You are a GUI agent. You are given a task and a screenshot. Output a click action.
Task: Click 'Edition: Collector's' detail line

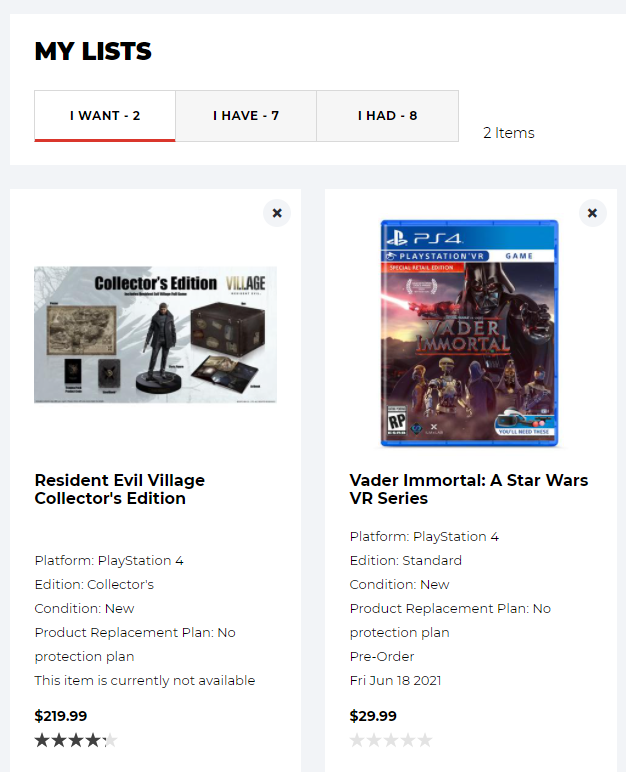[94, 584]
